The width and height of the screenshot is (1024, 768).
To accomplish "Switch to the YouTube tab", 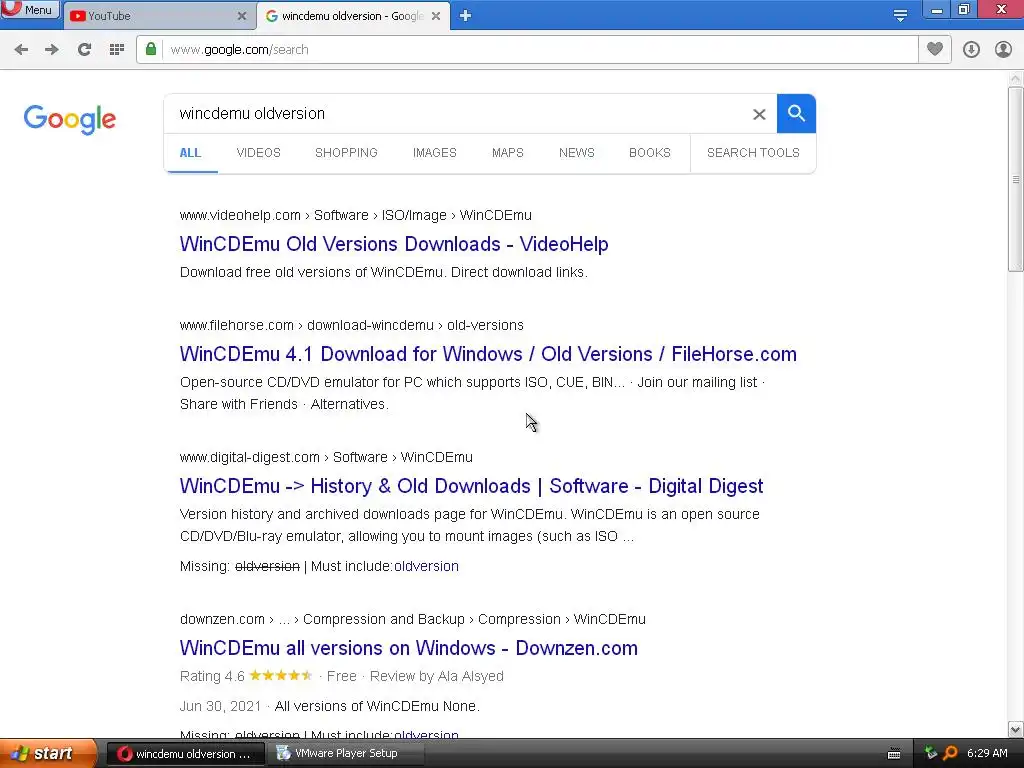I will point(158,16).
